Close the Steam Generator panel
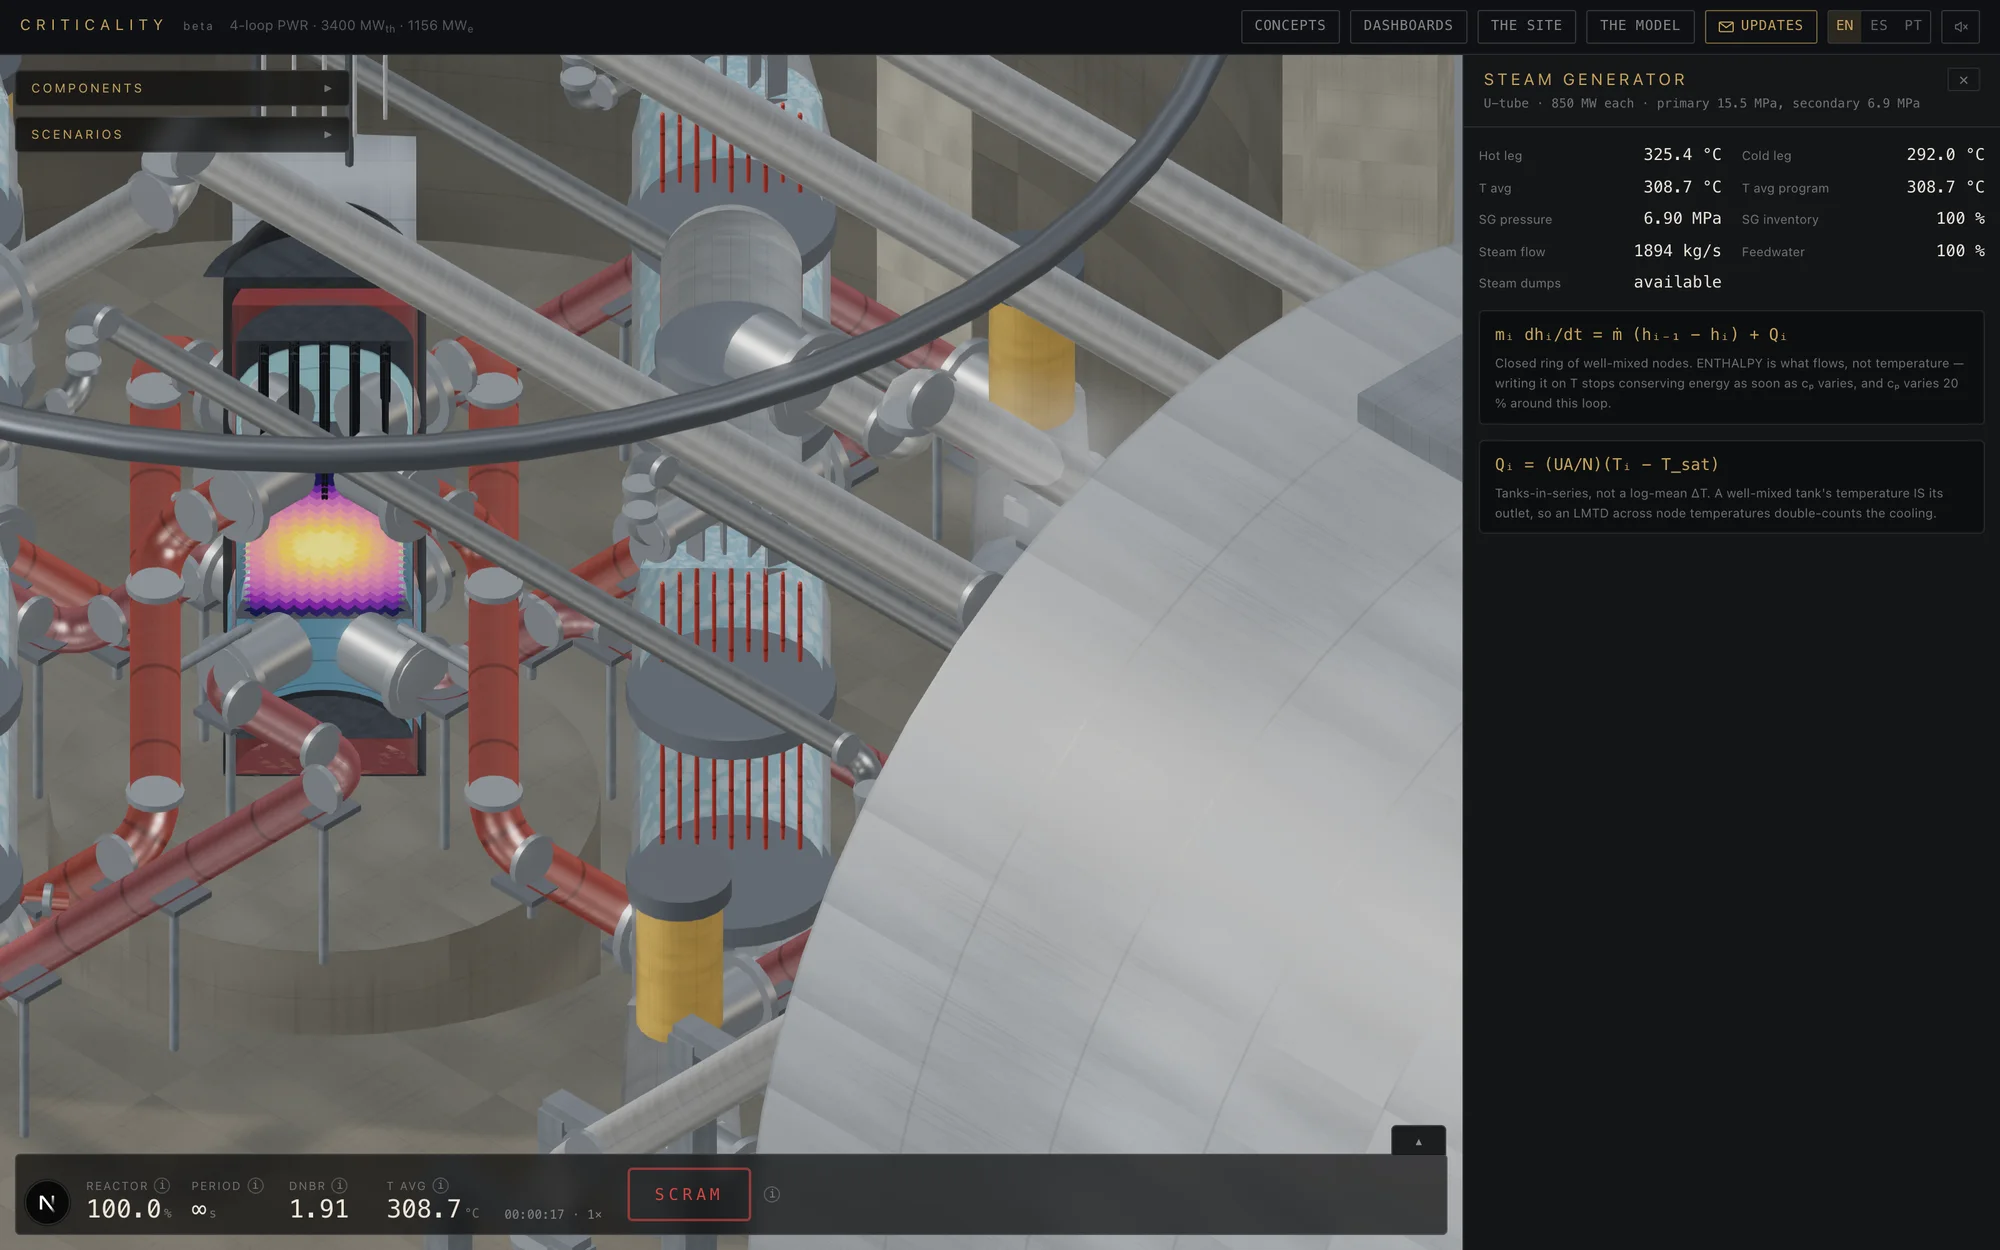 click(x=1963, y=80)
